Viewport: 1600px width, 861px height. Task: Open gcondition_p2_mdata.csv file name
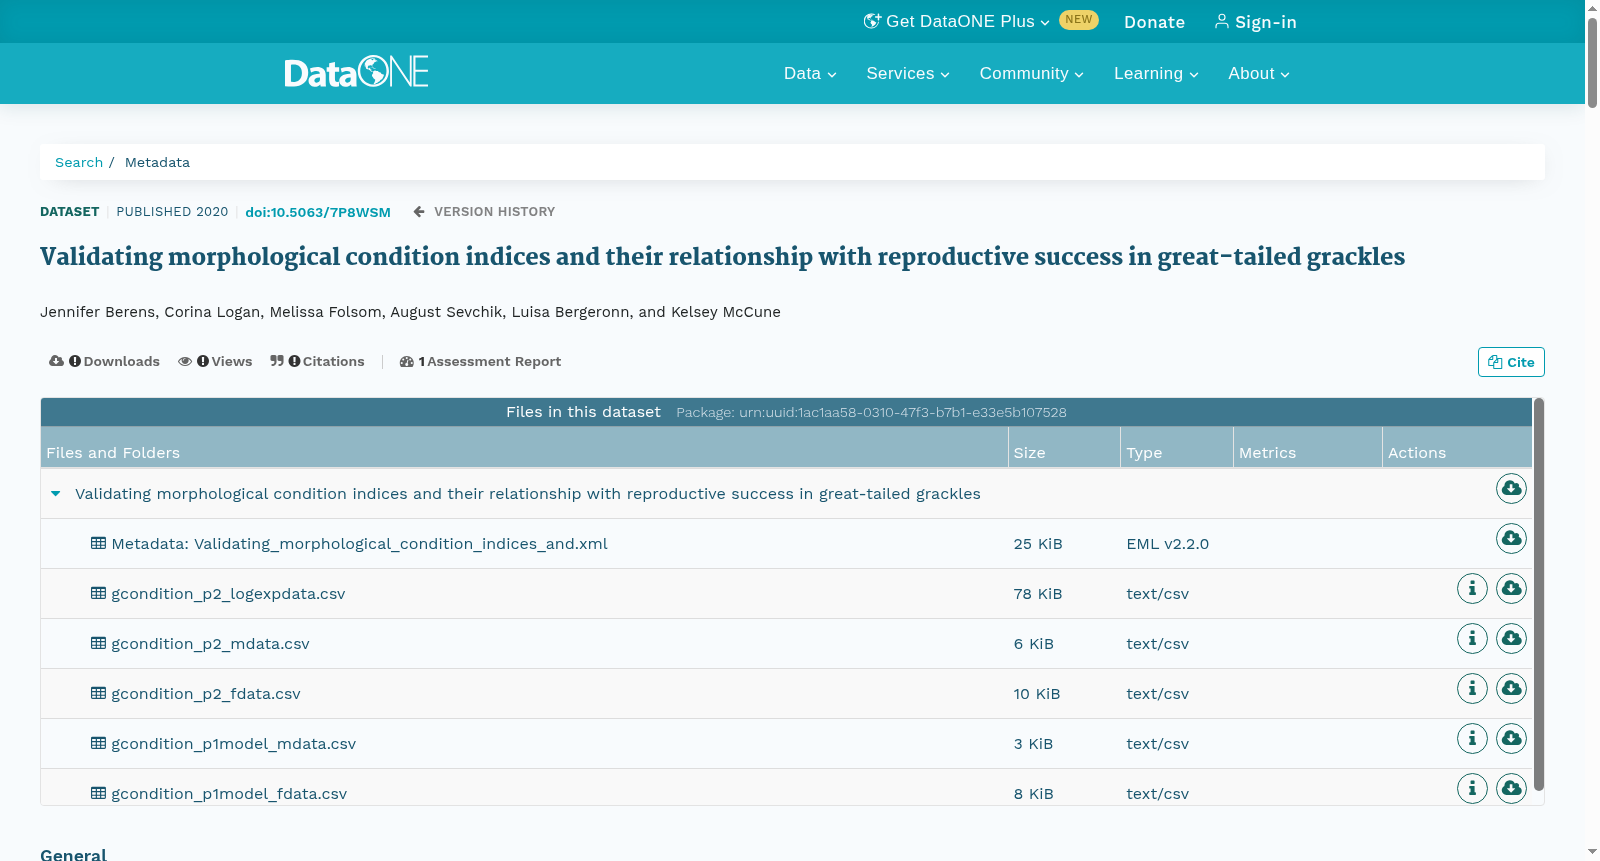tap(210, 643)
